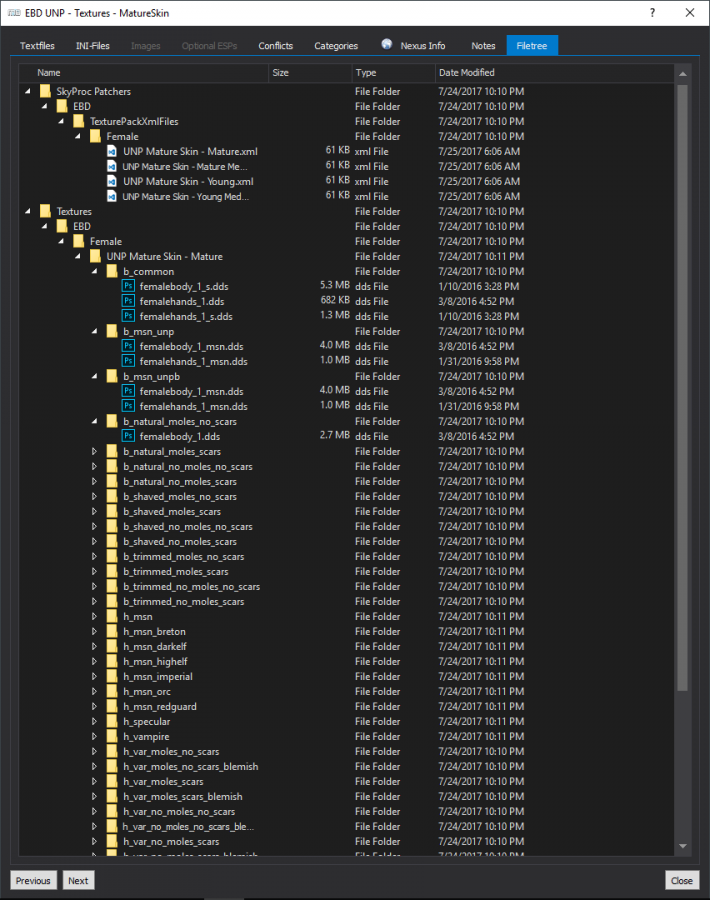The image size is (710, 900).
Task: Open the Textfiles tab
Action: coord(37,46)
